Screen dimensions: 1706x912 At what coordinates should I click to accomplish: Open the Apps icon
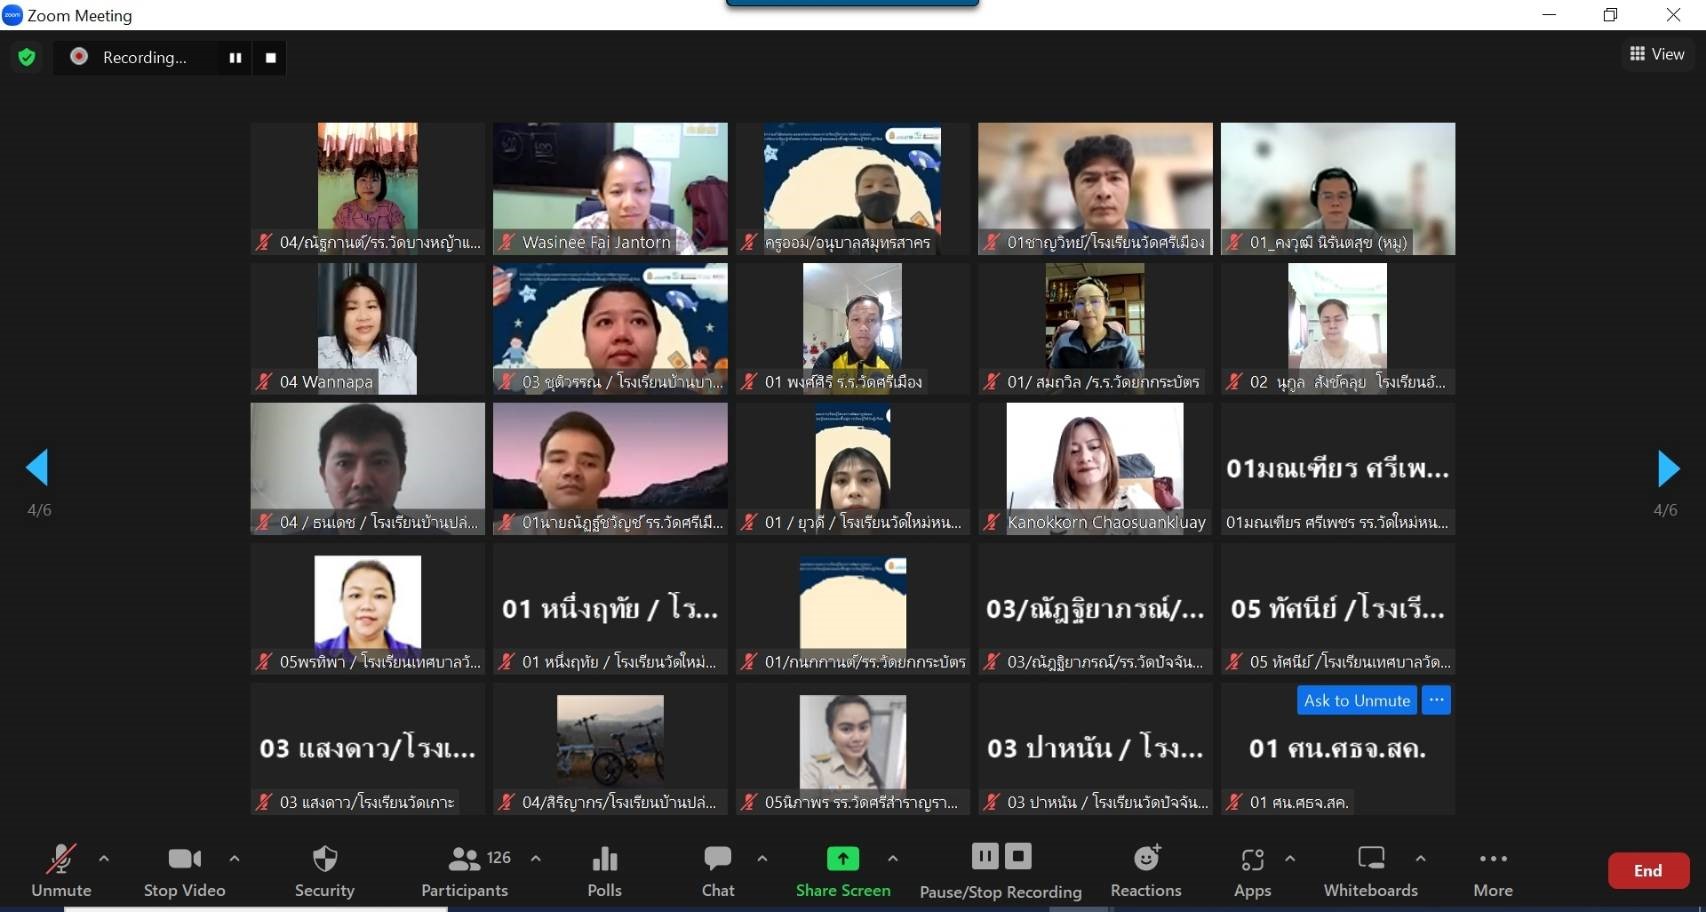[1251, 871]
